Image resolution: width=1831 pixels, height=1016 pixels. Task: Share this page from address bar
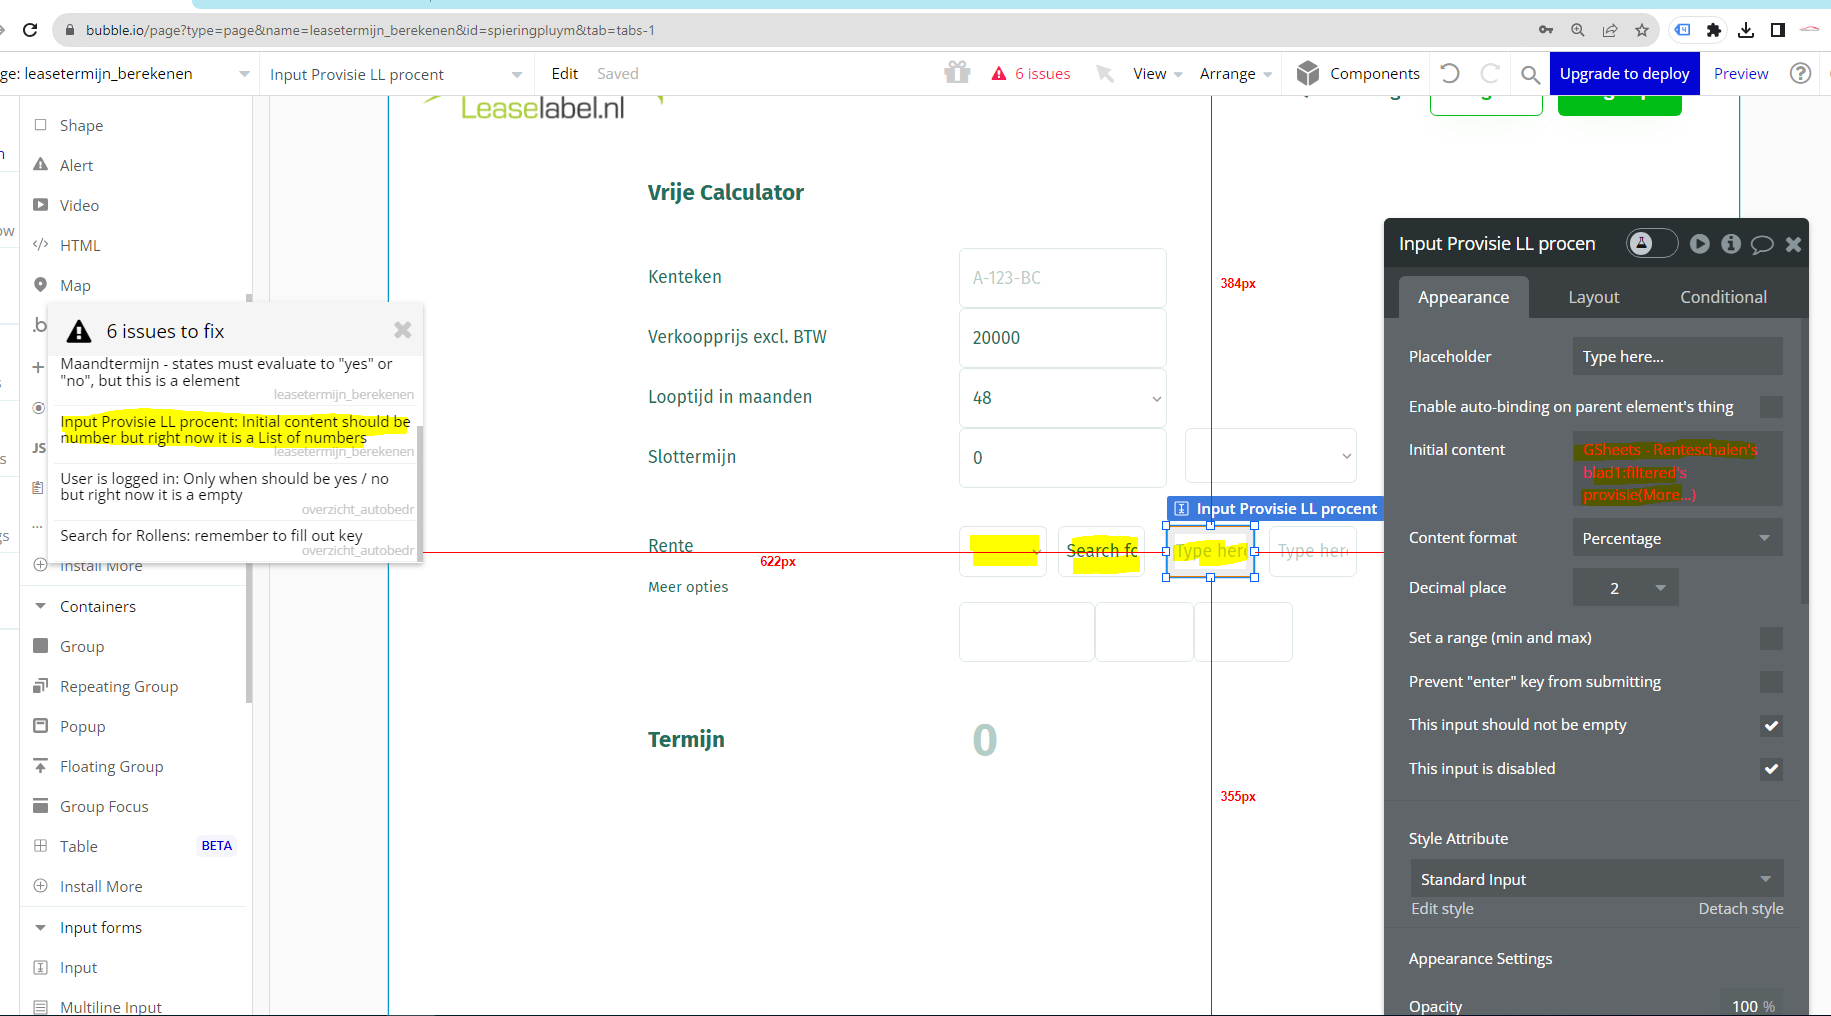1610,30
